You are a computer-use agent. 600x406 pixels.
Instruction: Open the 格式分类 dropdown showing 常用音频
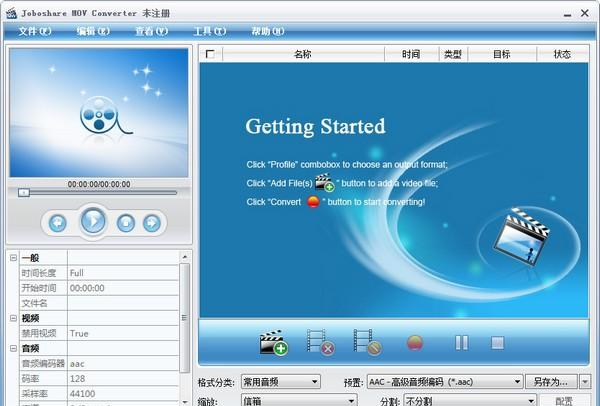tap(281, 382)
